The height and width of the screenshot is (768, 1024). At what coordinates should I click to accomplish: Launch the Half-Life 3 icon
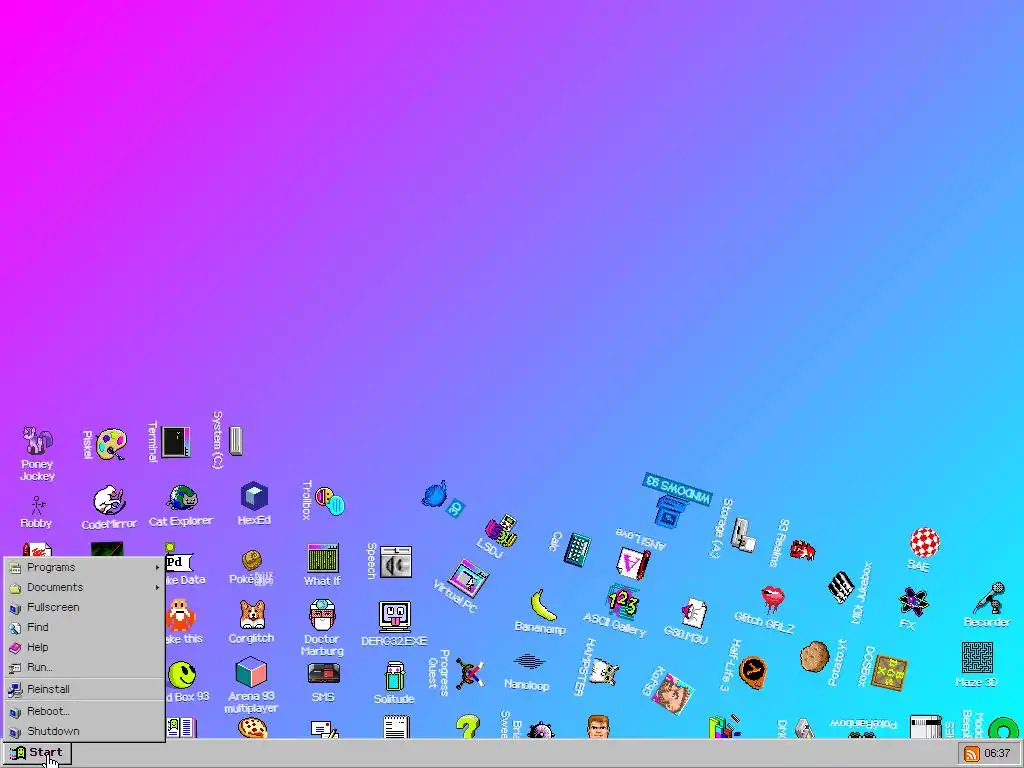(x=752, y=672)
